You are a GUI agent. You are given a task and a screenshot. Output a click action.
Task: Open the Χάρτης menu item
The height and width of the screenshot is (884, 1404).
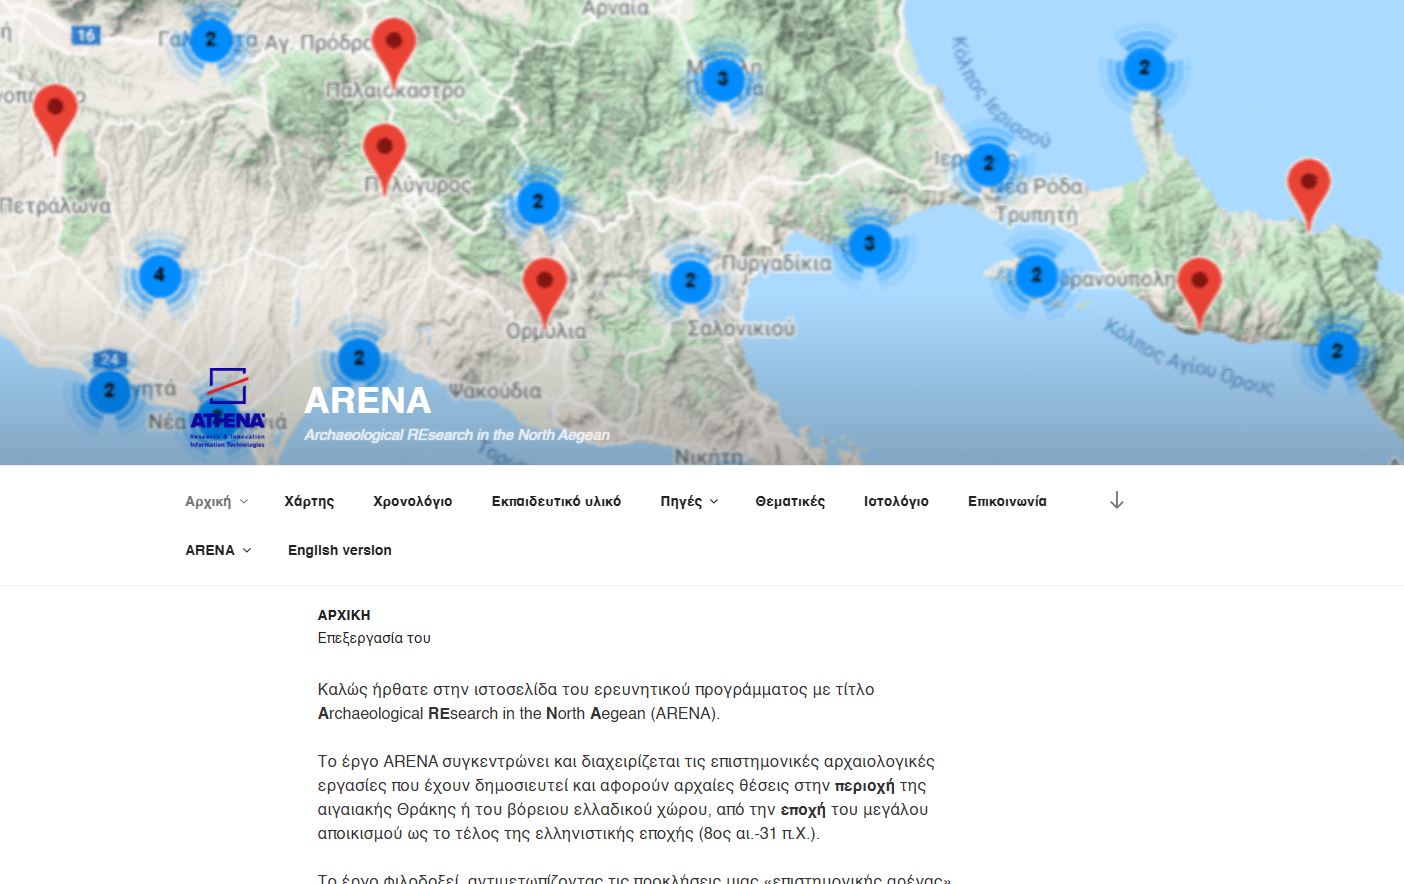point(309,502)
